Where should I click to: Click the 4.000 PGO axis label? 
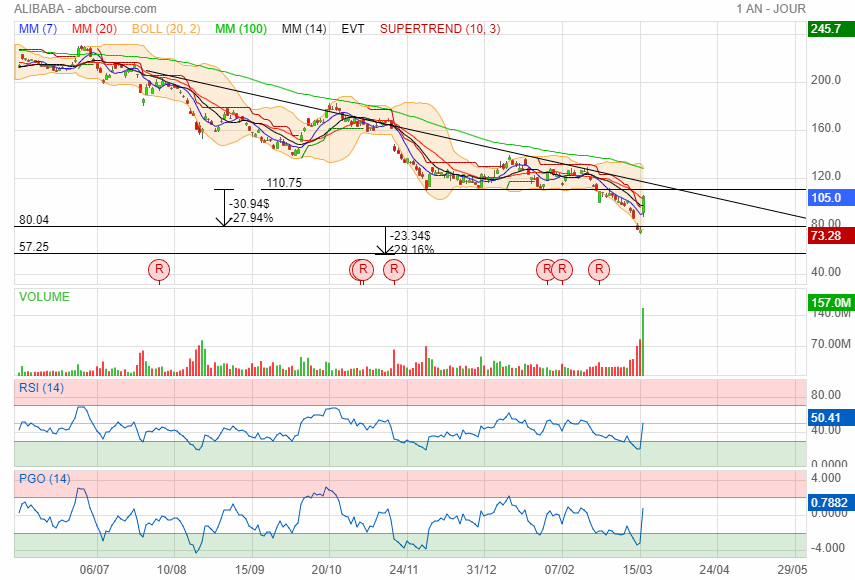click(x=826, y=478)
